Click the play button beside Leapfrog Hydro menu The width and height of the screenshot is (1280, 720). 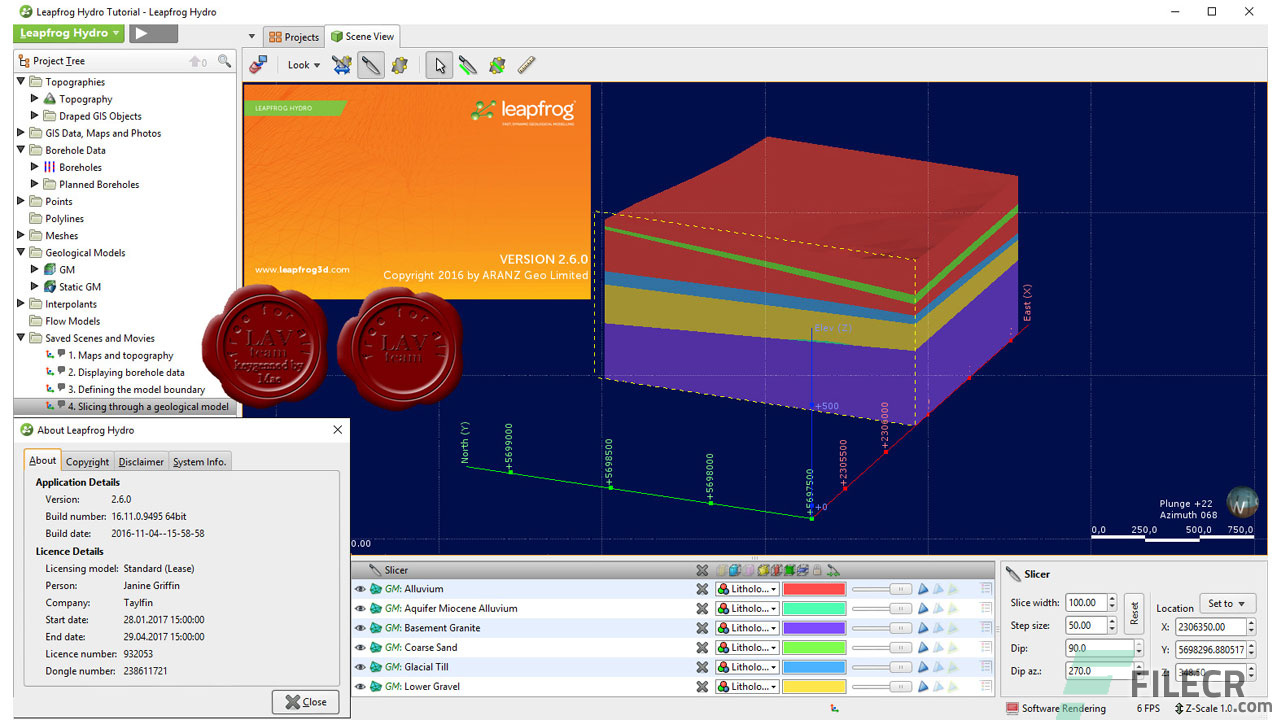coord(153,33)
